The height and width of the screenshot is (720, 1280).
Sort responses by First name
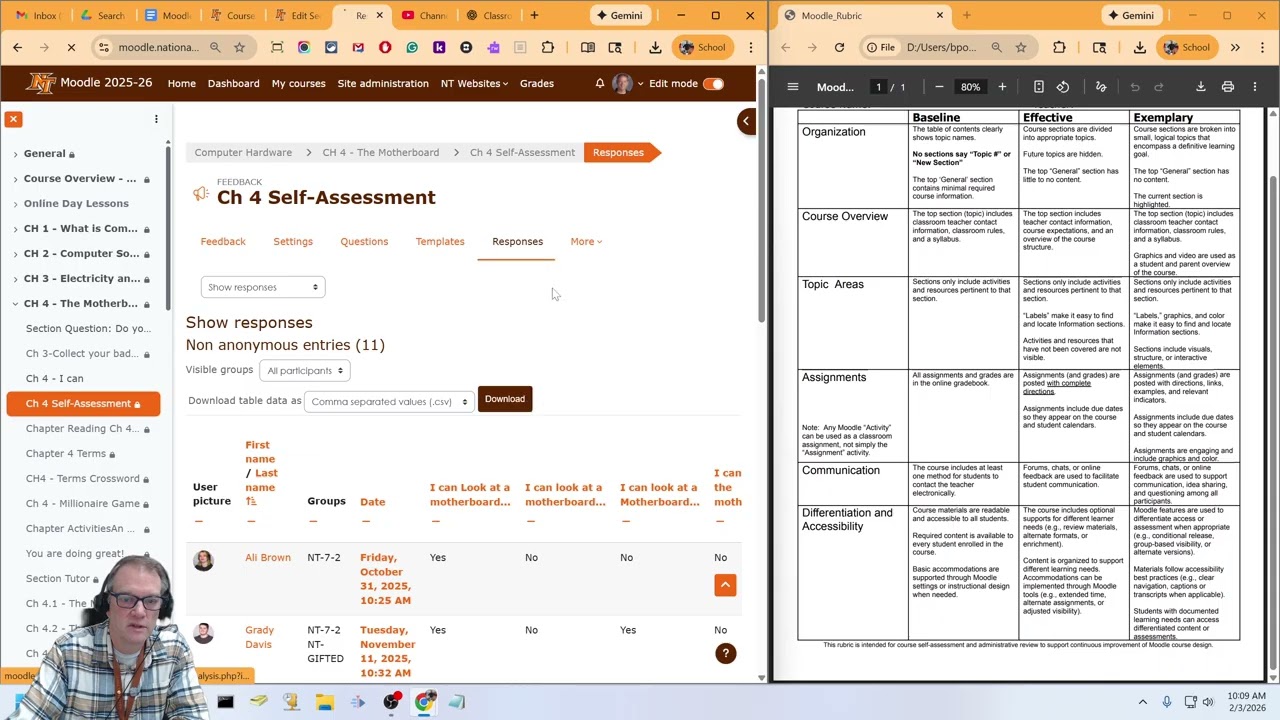coord(258,452)
